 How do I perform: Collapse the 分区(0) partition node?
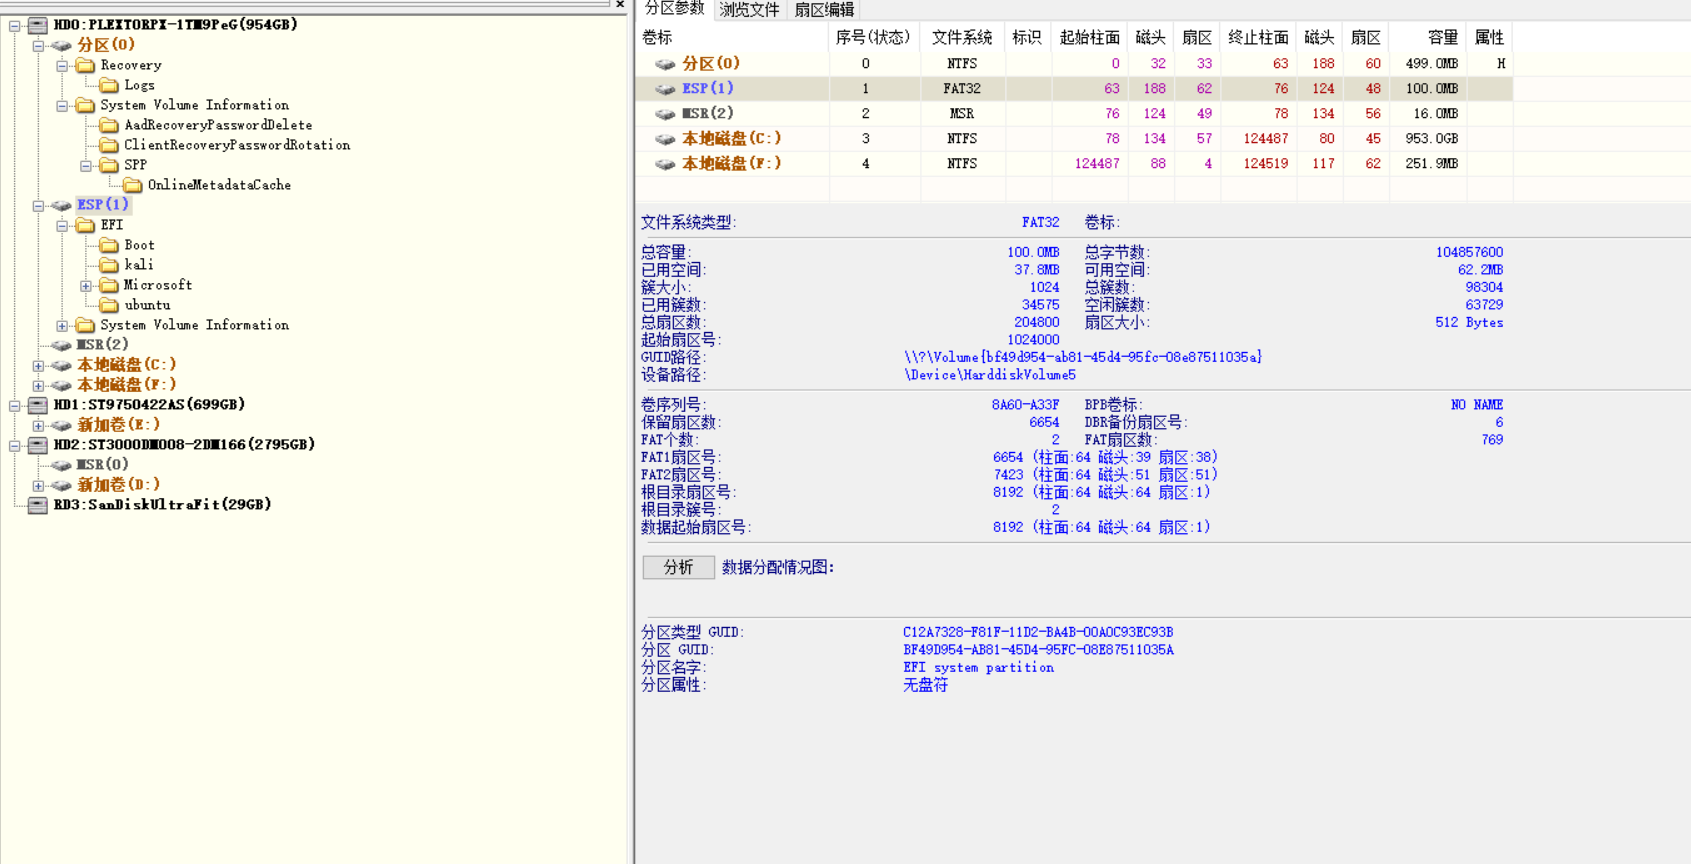38,45
